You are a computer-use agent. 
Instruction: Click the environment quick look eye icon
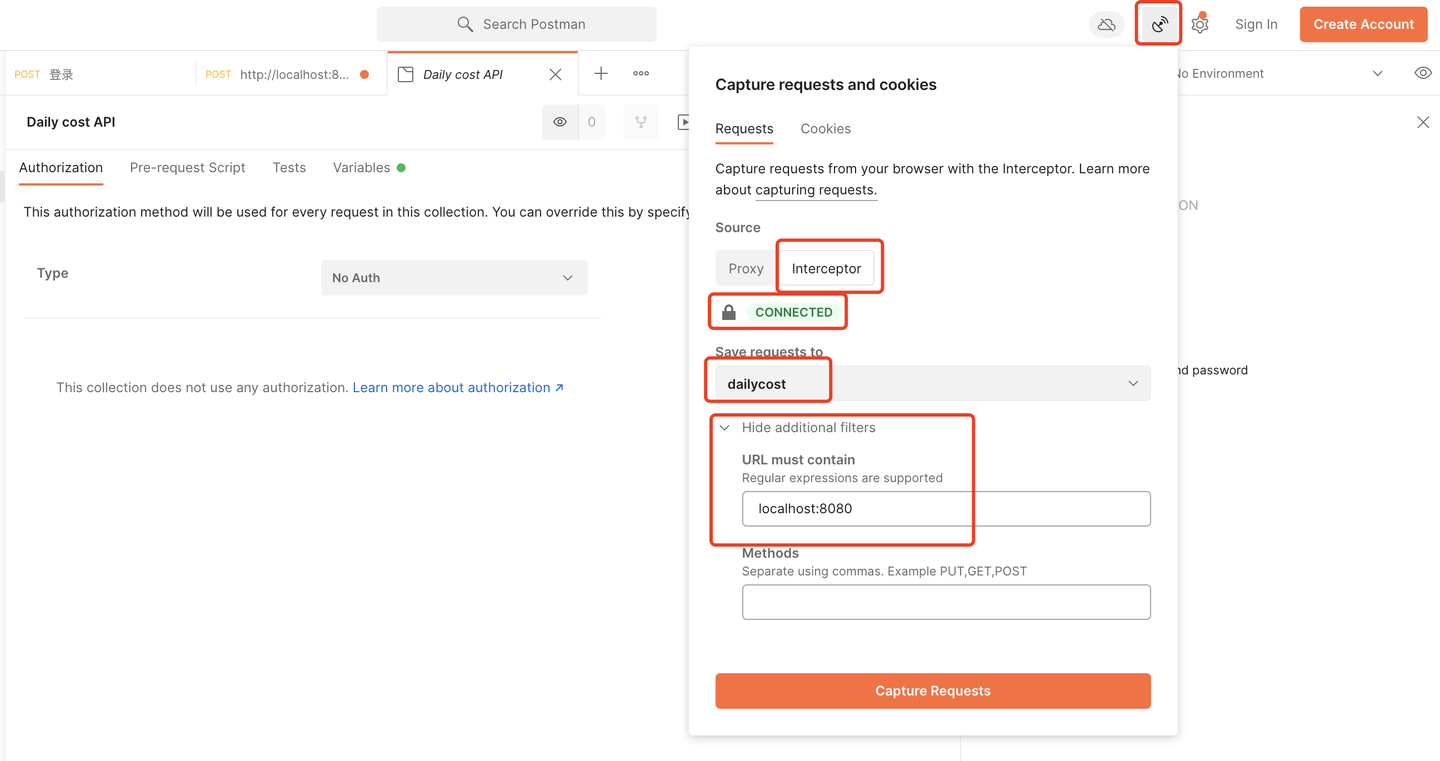pos(1423,74)
